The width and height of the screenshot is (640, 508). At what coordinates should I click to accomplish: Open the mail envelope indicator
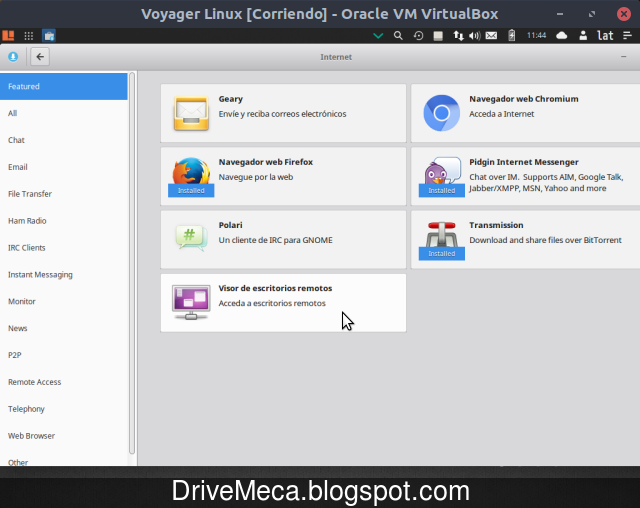491,36
